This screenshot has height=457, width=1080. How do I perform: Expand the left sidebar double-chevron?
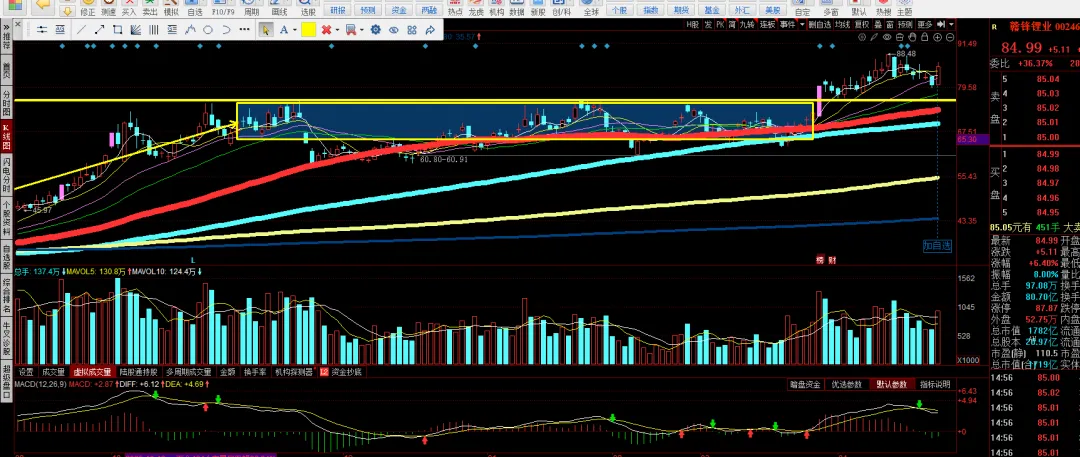click(6, 28)
